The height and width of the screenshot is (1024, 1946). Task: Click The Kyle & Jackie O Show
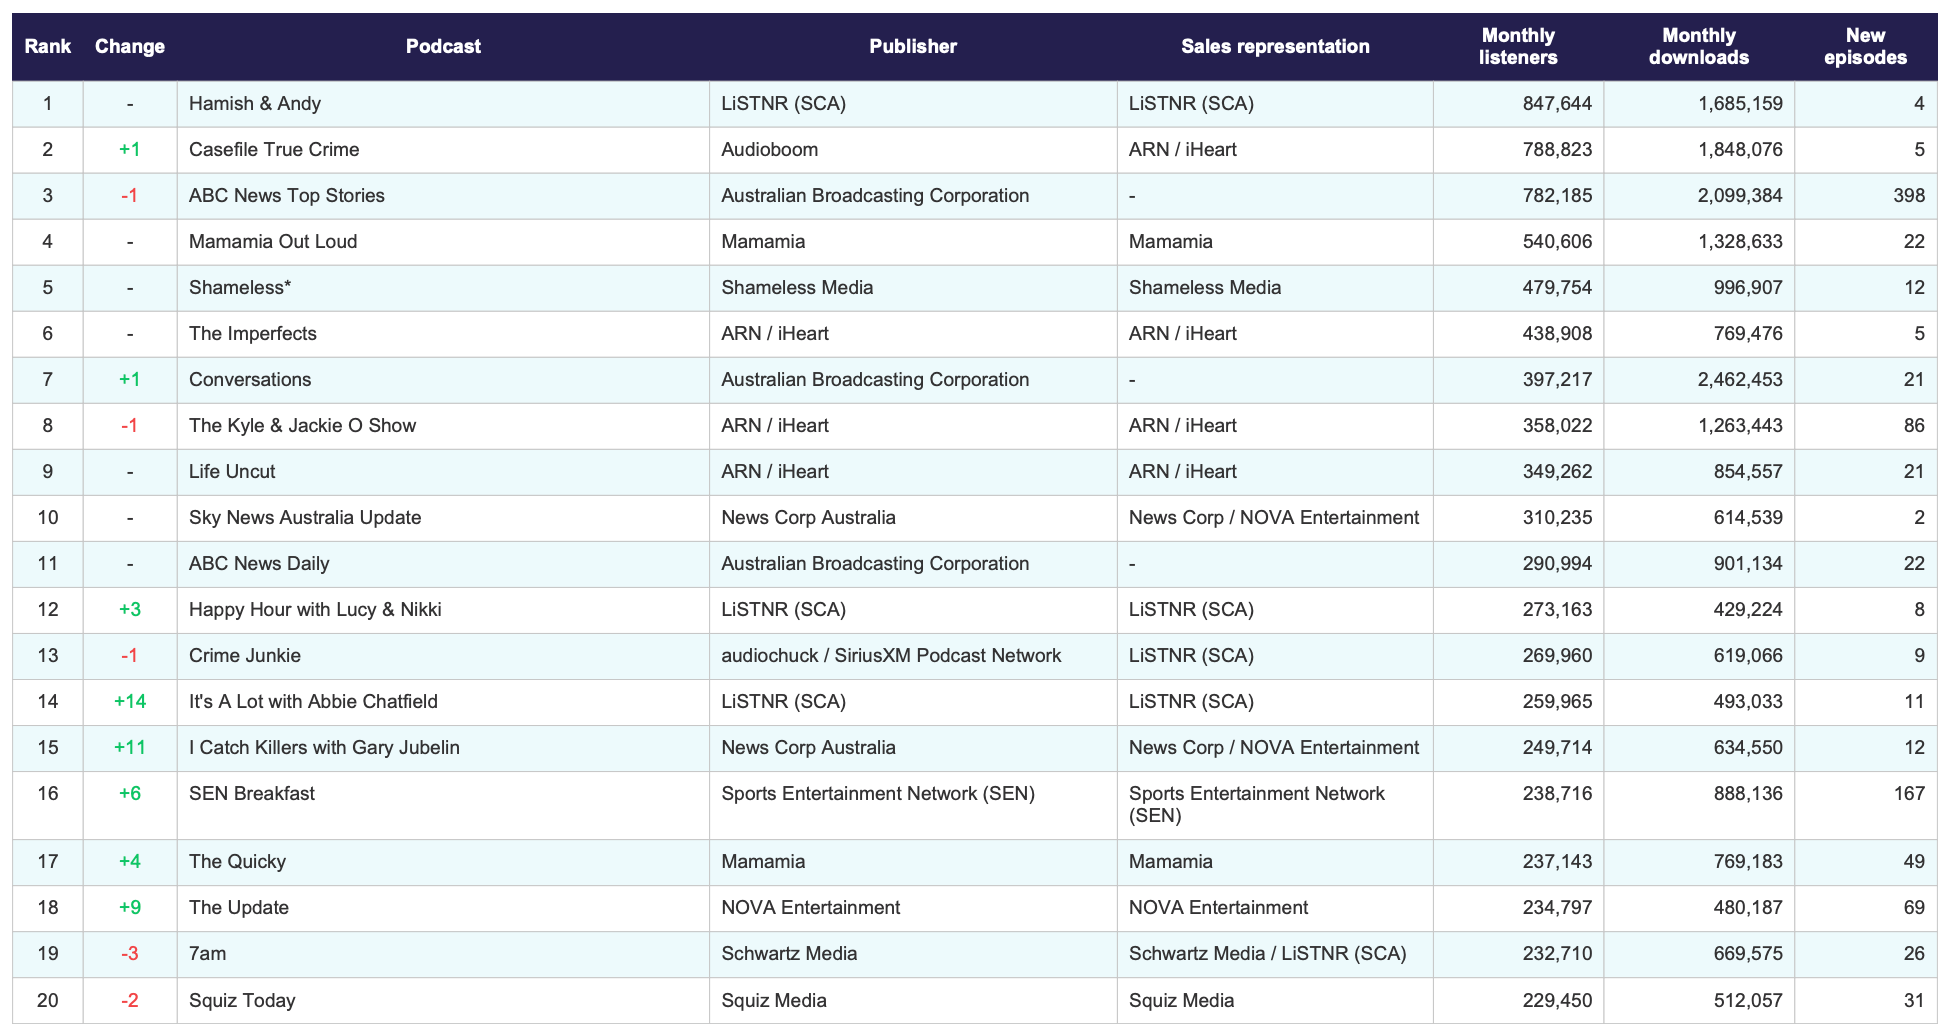[302, 426]
